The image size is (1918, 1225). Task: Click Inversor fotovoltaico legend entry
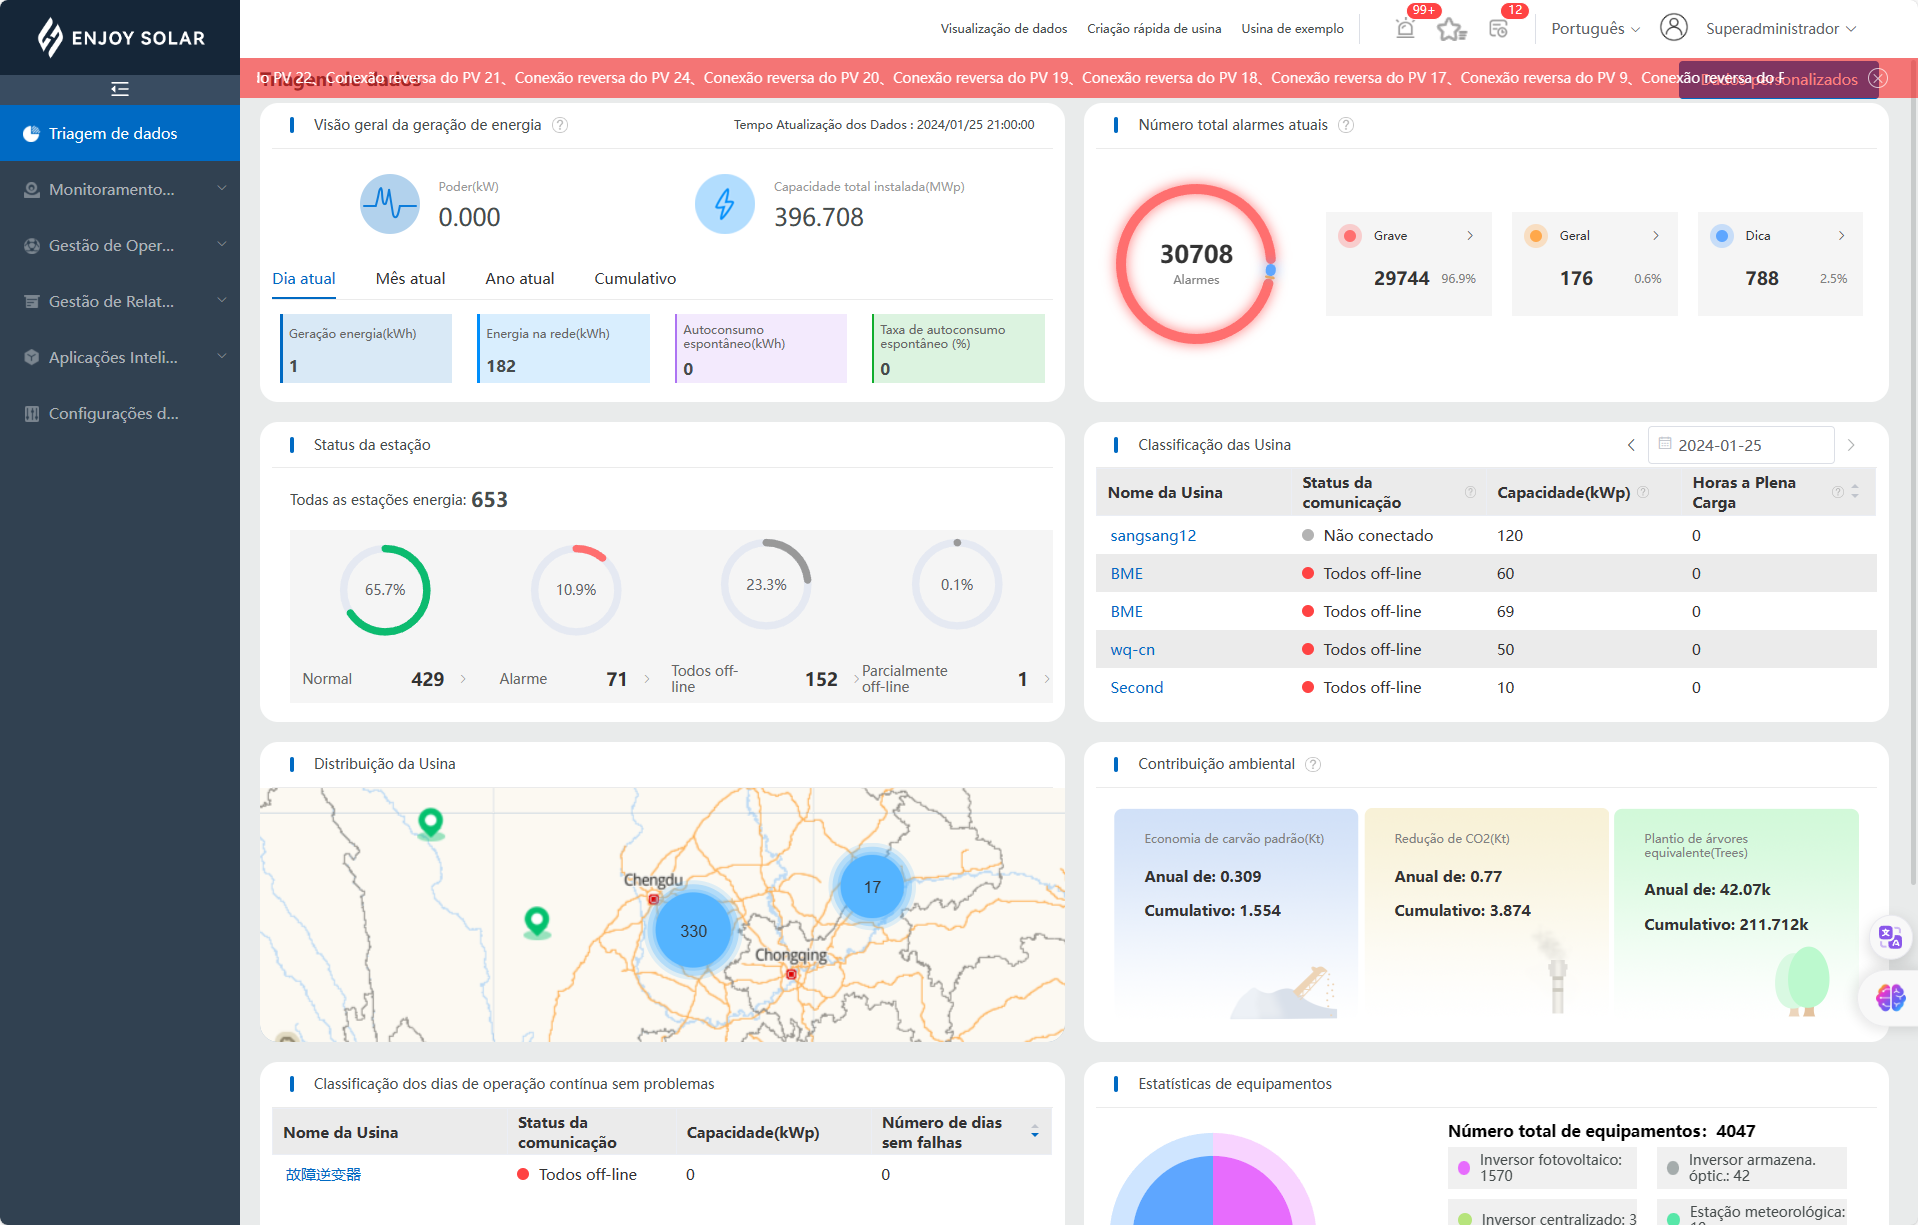click(x=1541, y=1168)
